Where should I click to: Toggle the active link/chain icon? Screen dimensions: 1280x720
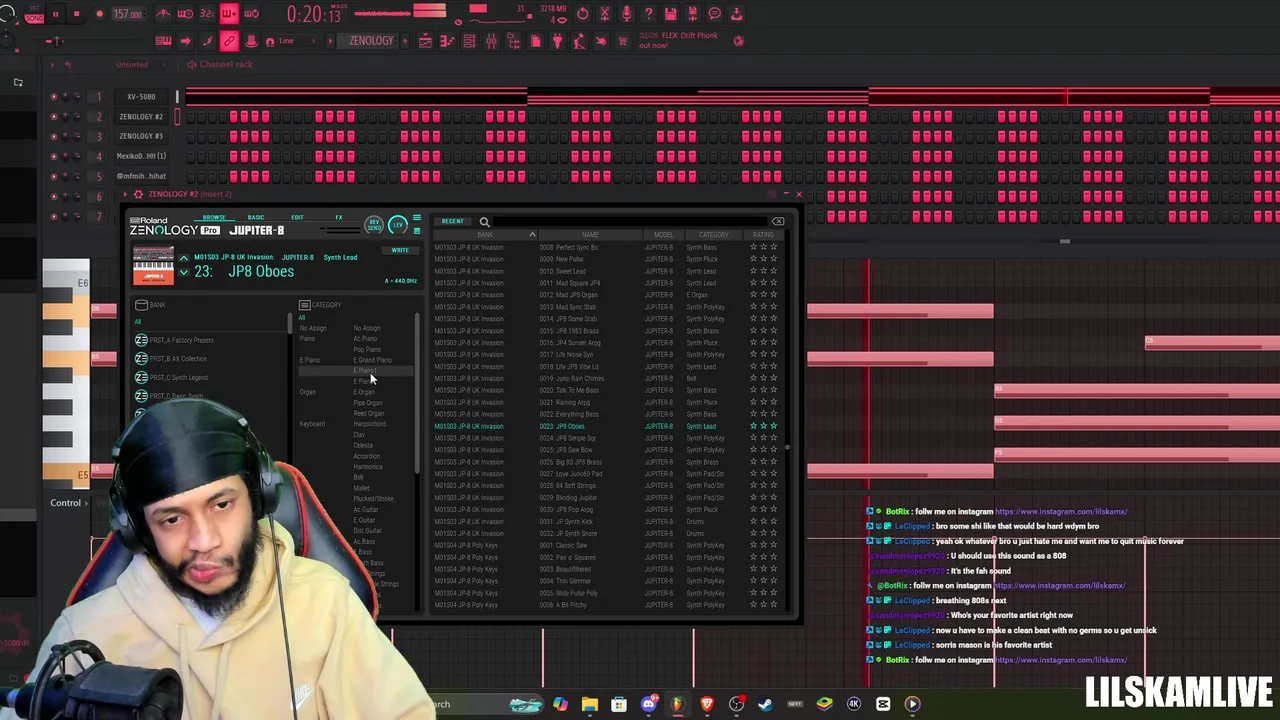(x=229, y=41)
